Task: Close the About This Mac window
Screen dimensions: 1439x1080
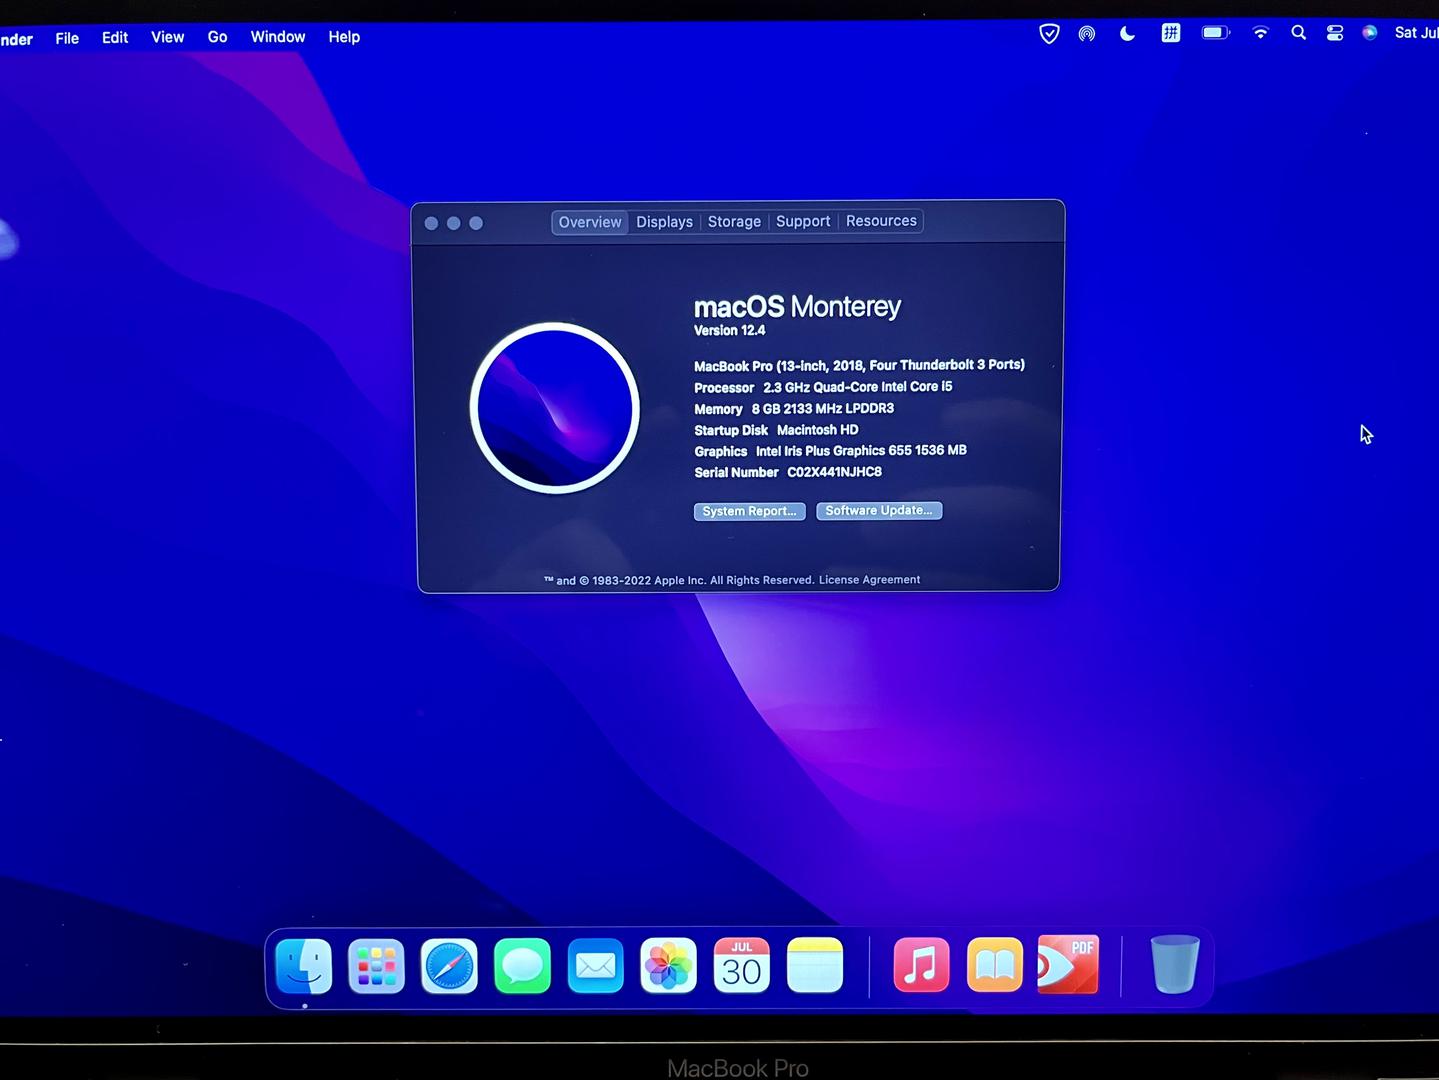Action: click(431, 223)
